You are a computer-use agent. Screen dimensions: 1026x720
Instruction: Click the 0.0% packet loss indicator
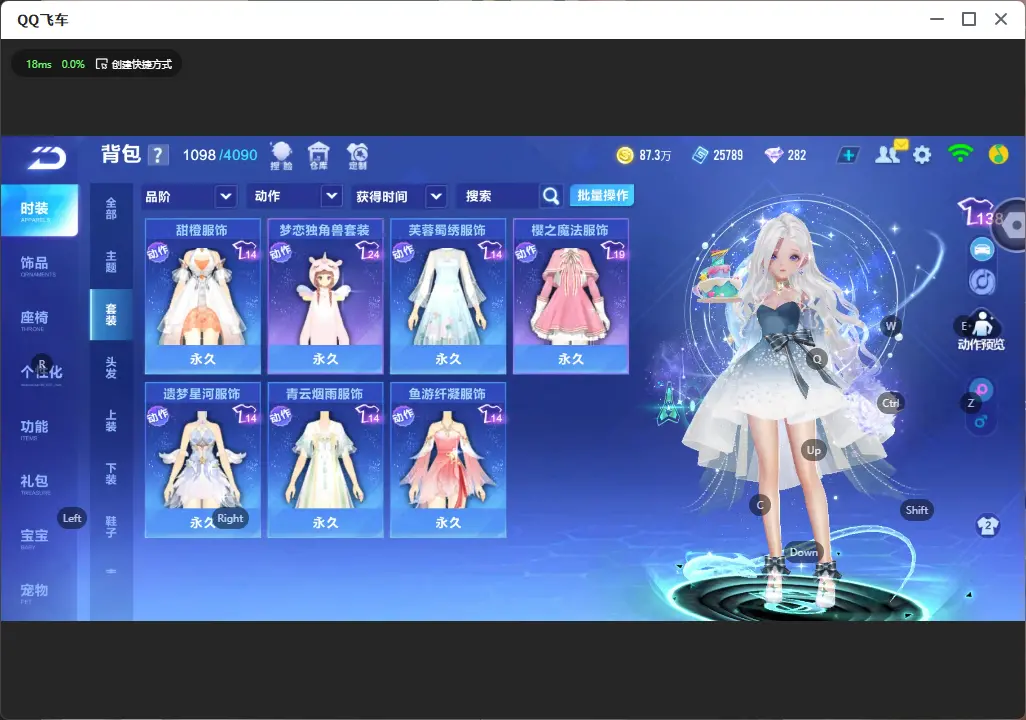pos(73,64)
